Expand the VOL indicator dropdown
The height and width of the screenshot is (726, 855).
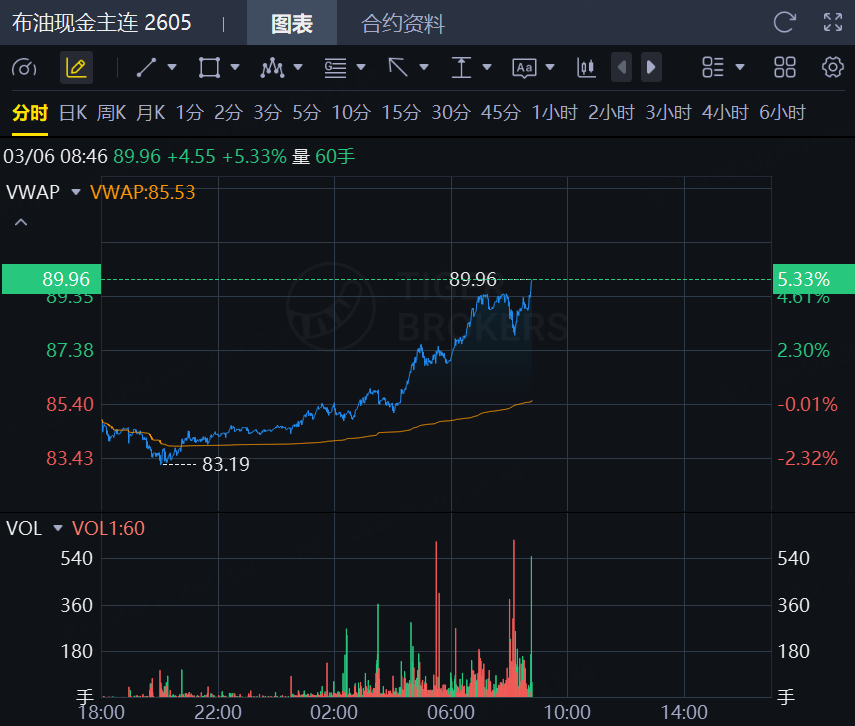58,528
